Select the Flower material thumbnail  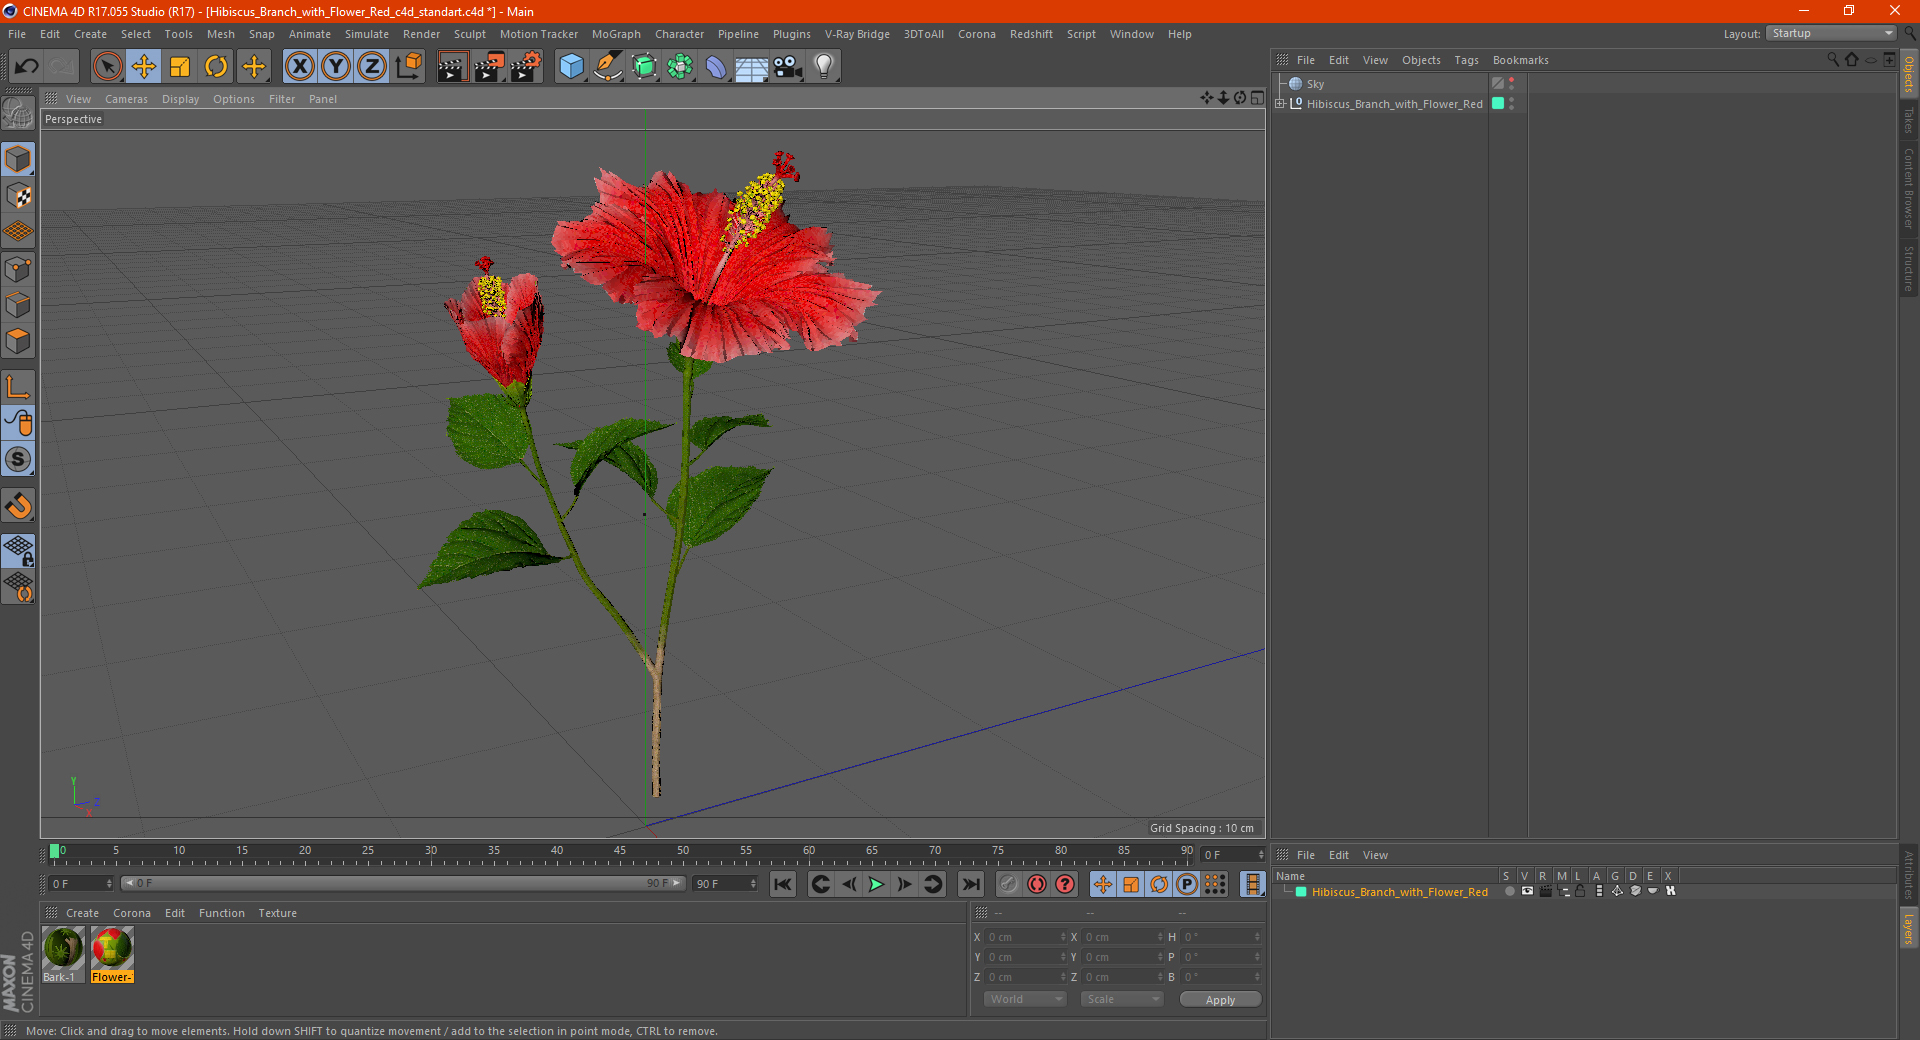tap(112, 949)
